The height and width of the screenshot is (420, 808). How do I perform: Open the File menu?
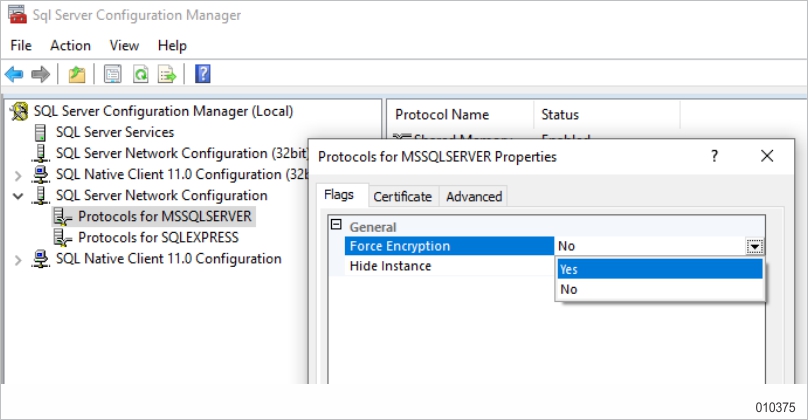(x=21, y=45)
